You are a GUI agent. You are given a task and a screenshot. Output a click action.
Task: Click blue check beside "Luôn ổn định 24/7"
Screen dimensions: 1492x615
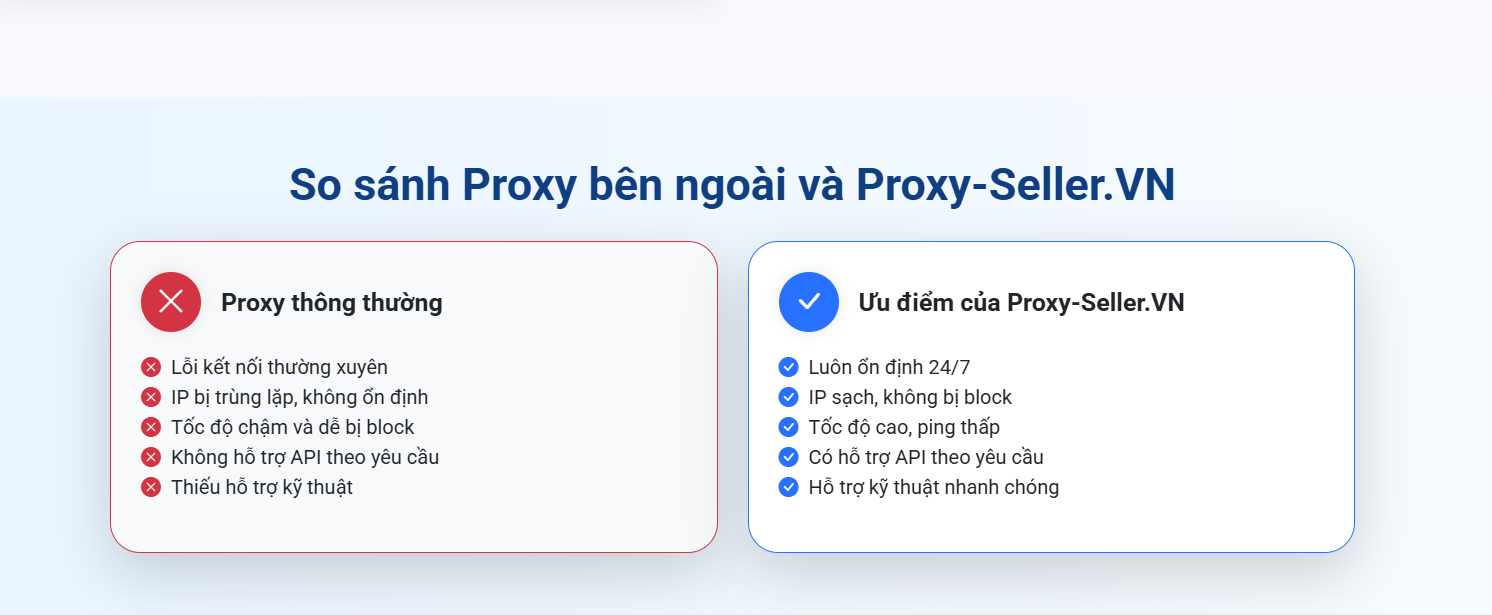click(x=788, y=367)
